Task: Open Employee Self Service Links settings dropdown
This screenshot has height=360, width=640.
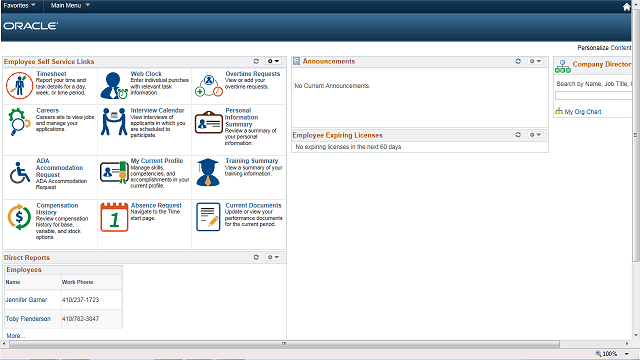Action: (273, 61)
